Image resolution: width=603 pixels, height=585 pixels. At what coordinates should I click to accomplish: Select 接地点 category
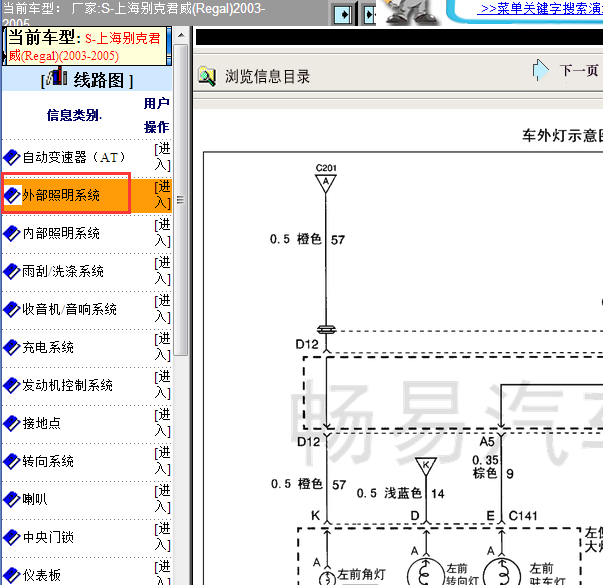pyautogui.click(x=42, y=423)
